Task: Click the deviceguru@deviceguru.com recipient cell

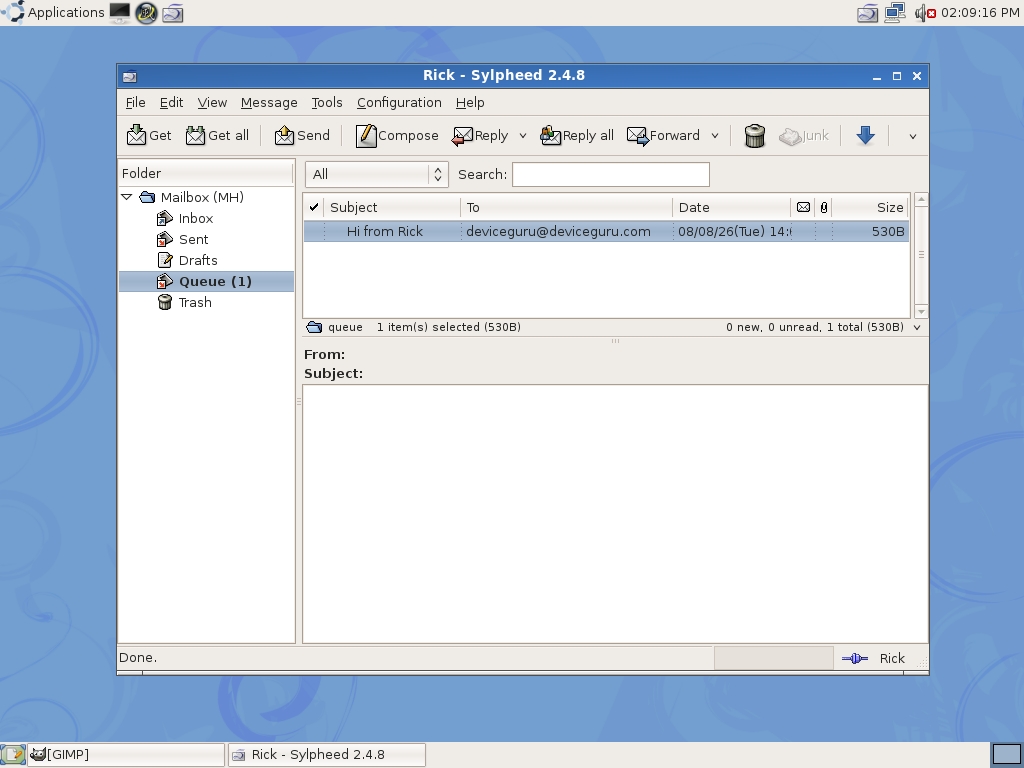Action: click(558, 231)
